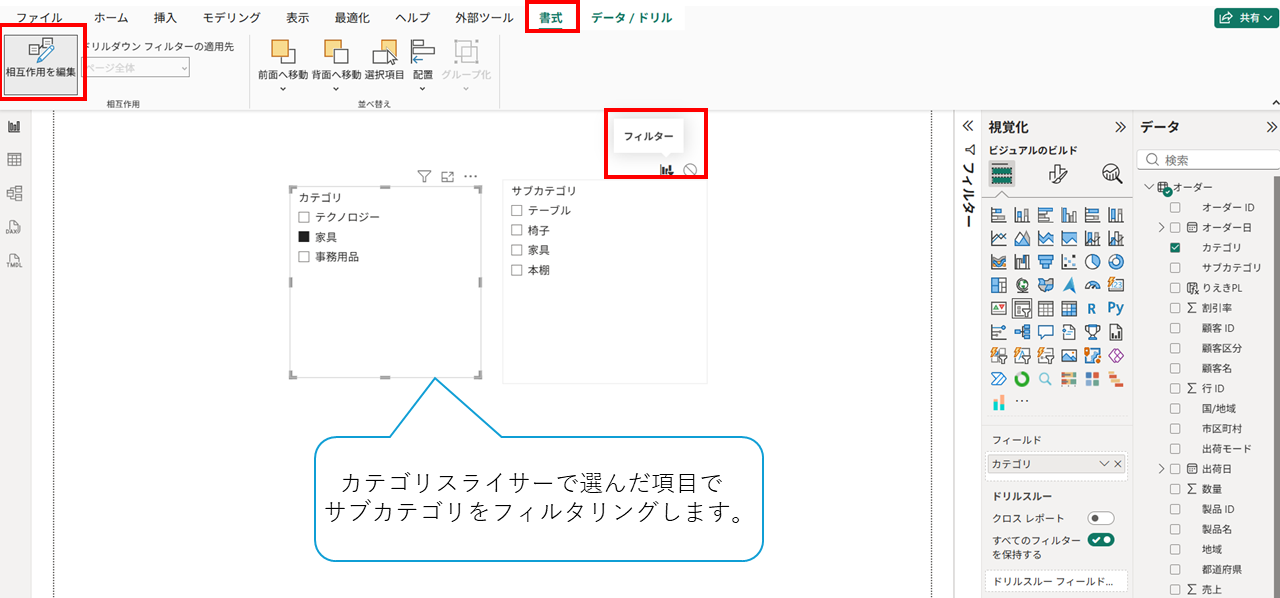Open the table view in left sidebar
The width and height of the screenshot is (1280, 598).
(15, 160)
